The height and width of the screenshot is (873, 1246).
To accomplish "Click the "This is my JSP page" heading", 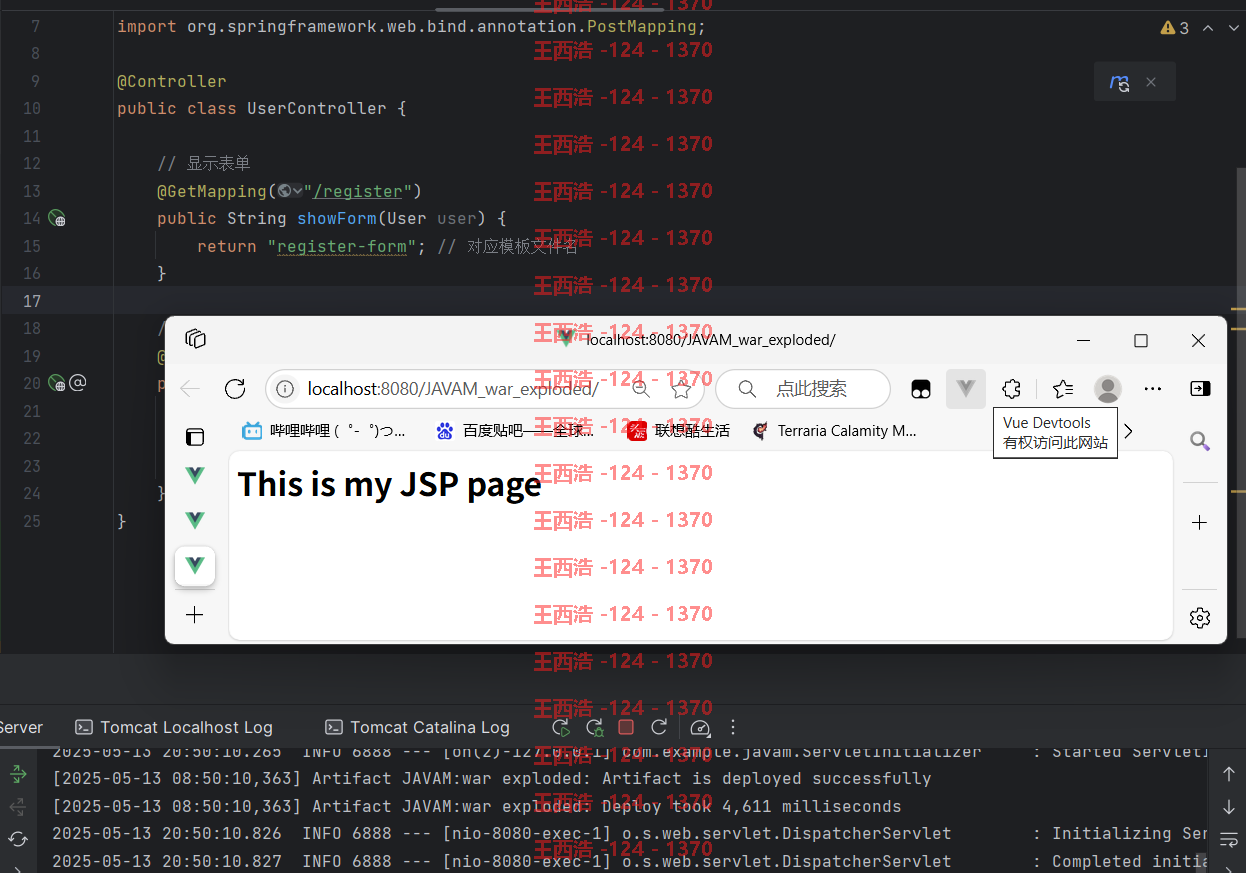I will (x=389, y=484).
